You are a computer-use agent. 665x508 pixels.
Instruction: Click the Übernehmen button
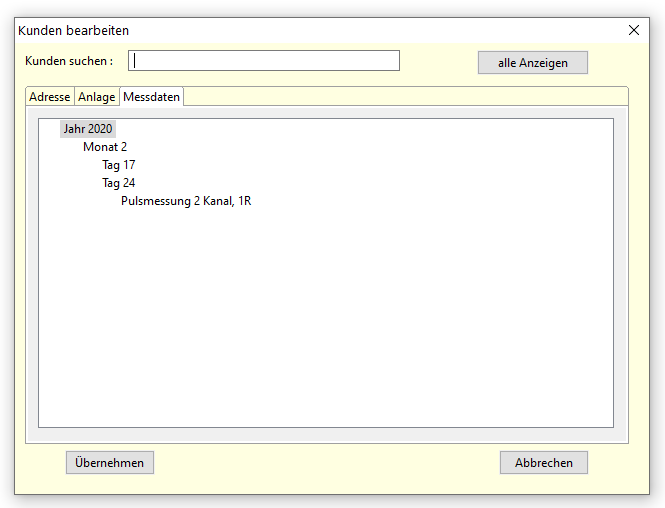(110, 463)
